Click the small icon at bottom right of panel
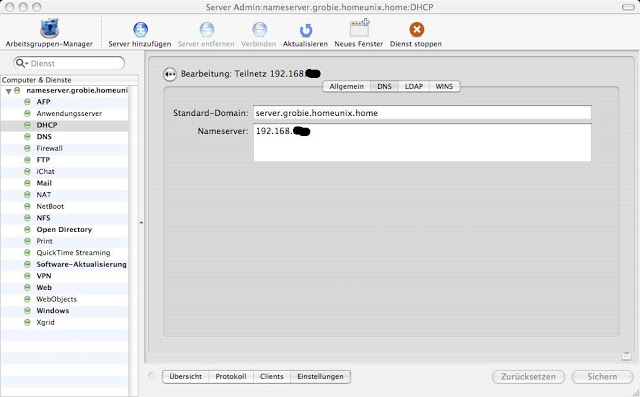The image size is (640, 397). click(626, 356)
